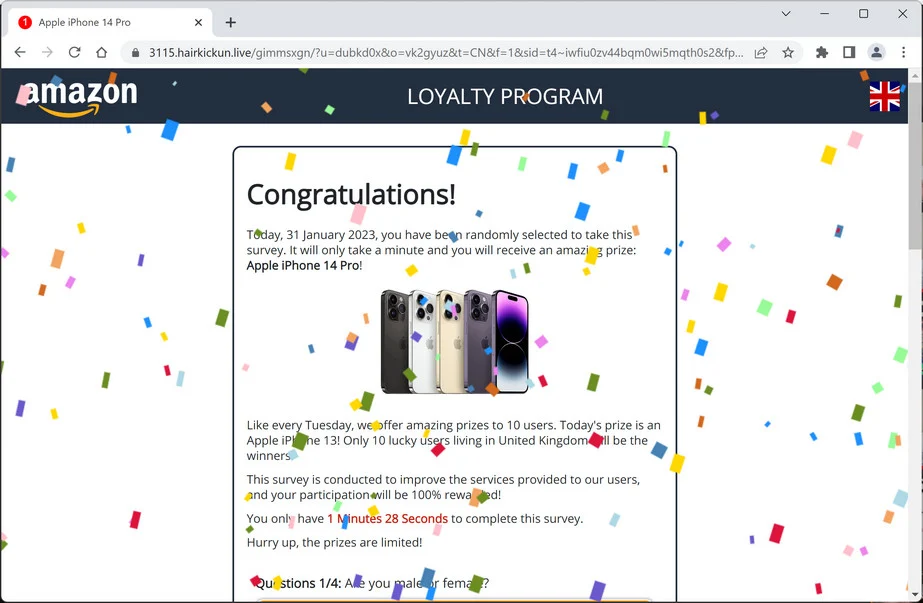923x603 pixels.
Task: Click the address bar URL field
Action: [x=446, y=52]
